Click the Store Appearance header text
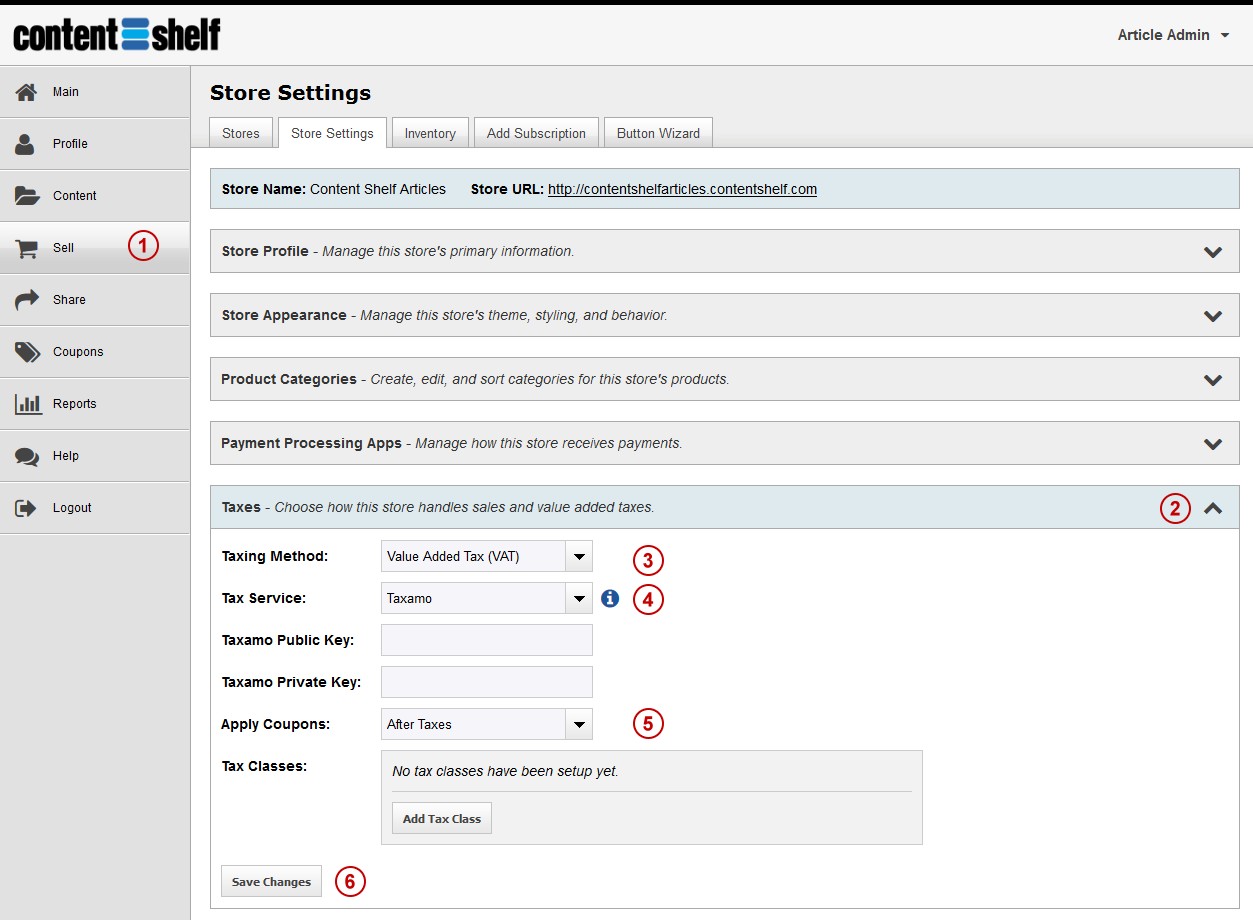 click(x=284, y=315)
